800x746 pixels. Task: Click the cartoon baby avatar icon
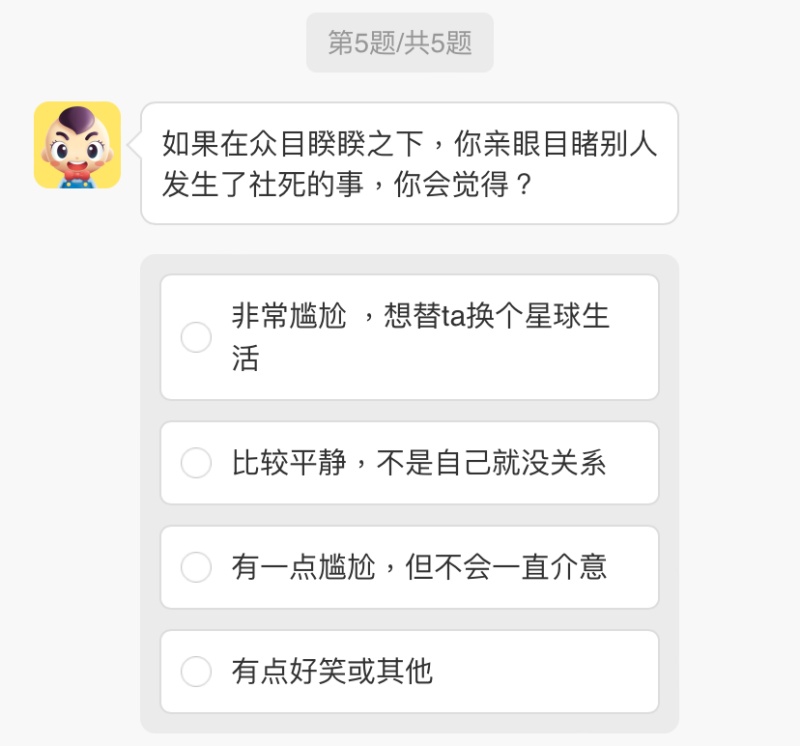77,145
